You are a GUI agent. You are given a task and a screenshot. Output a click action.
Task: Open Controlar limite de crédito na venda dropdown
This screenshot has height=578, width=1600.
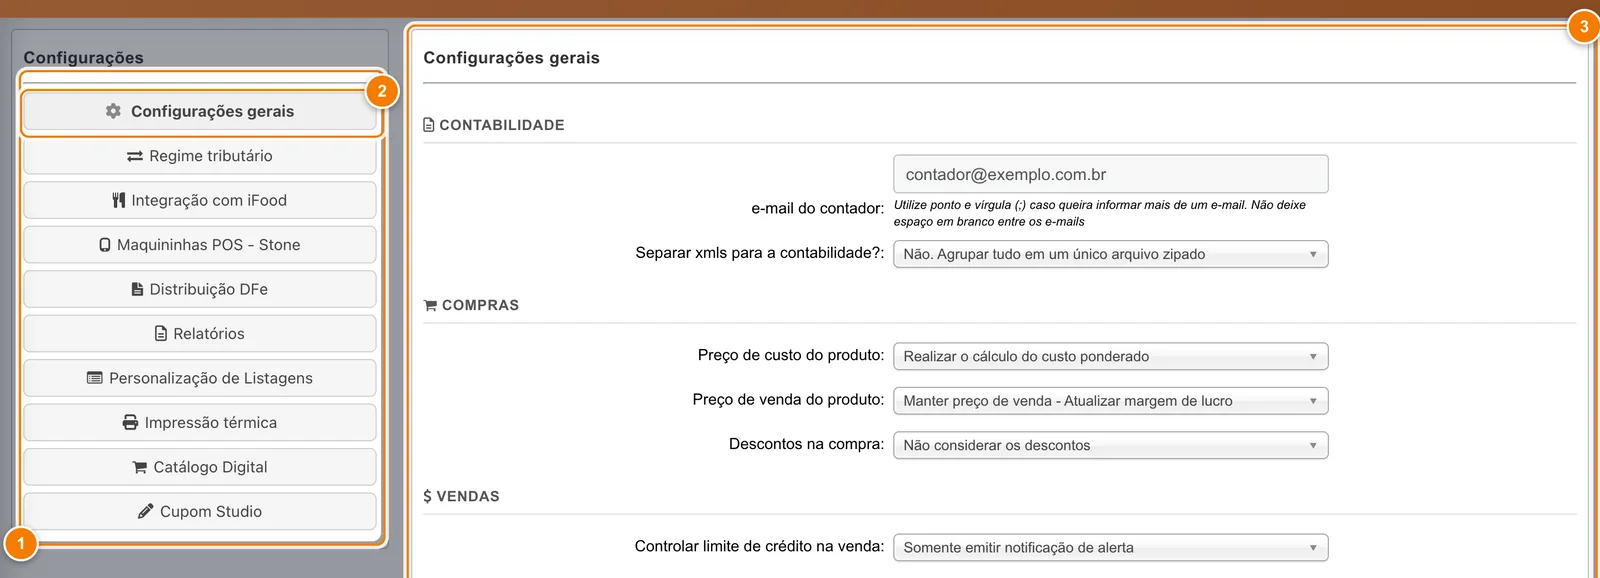(1111, 547)
